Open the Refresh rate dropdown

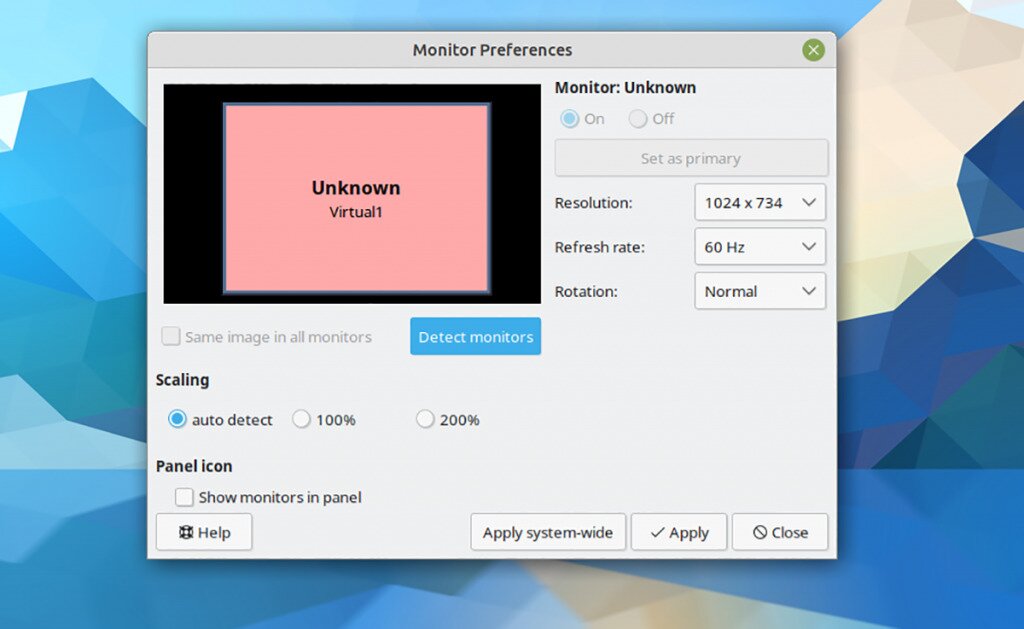[759, 247]
